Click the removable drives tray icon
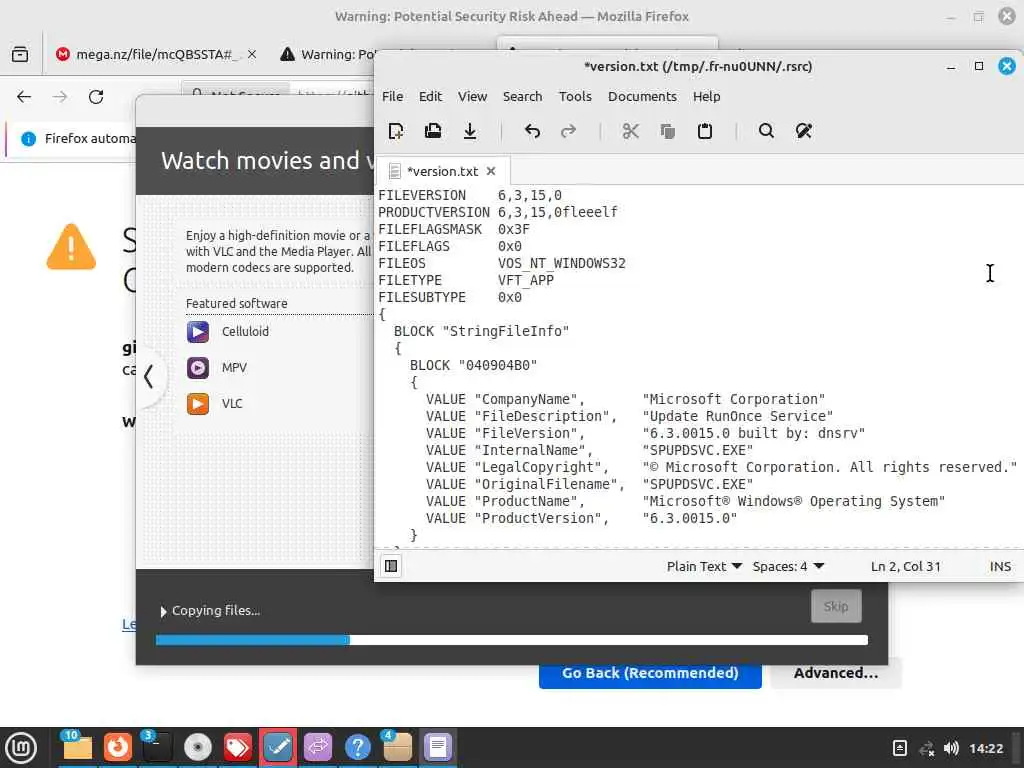This screenshot has width=1024, height=768. [x=899, y=748]
